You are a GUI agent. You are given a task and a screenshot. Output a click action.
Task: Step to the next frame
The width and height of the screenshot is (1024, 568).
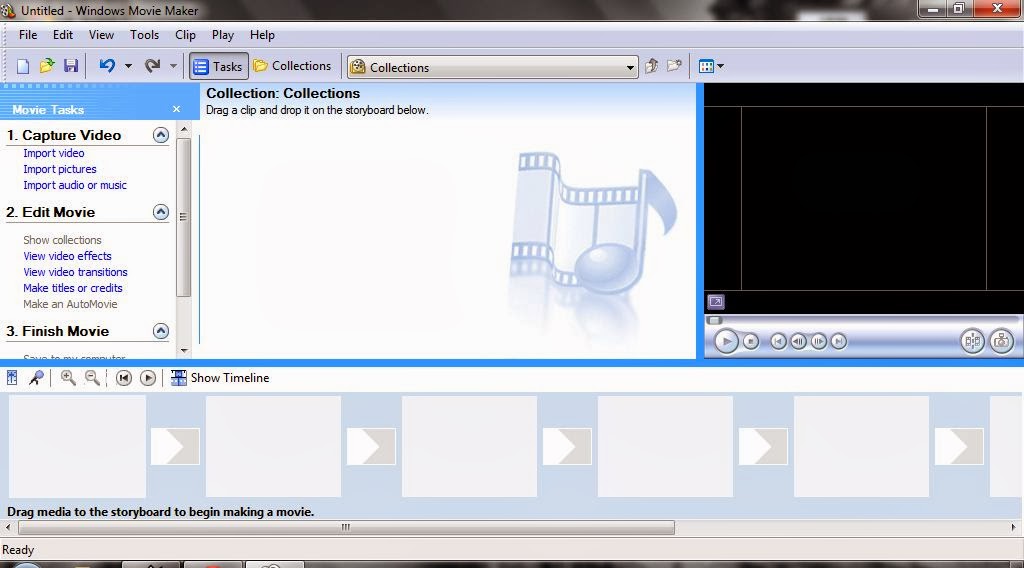click(x=818, y=341)
